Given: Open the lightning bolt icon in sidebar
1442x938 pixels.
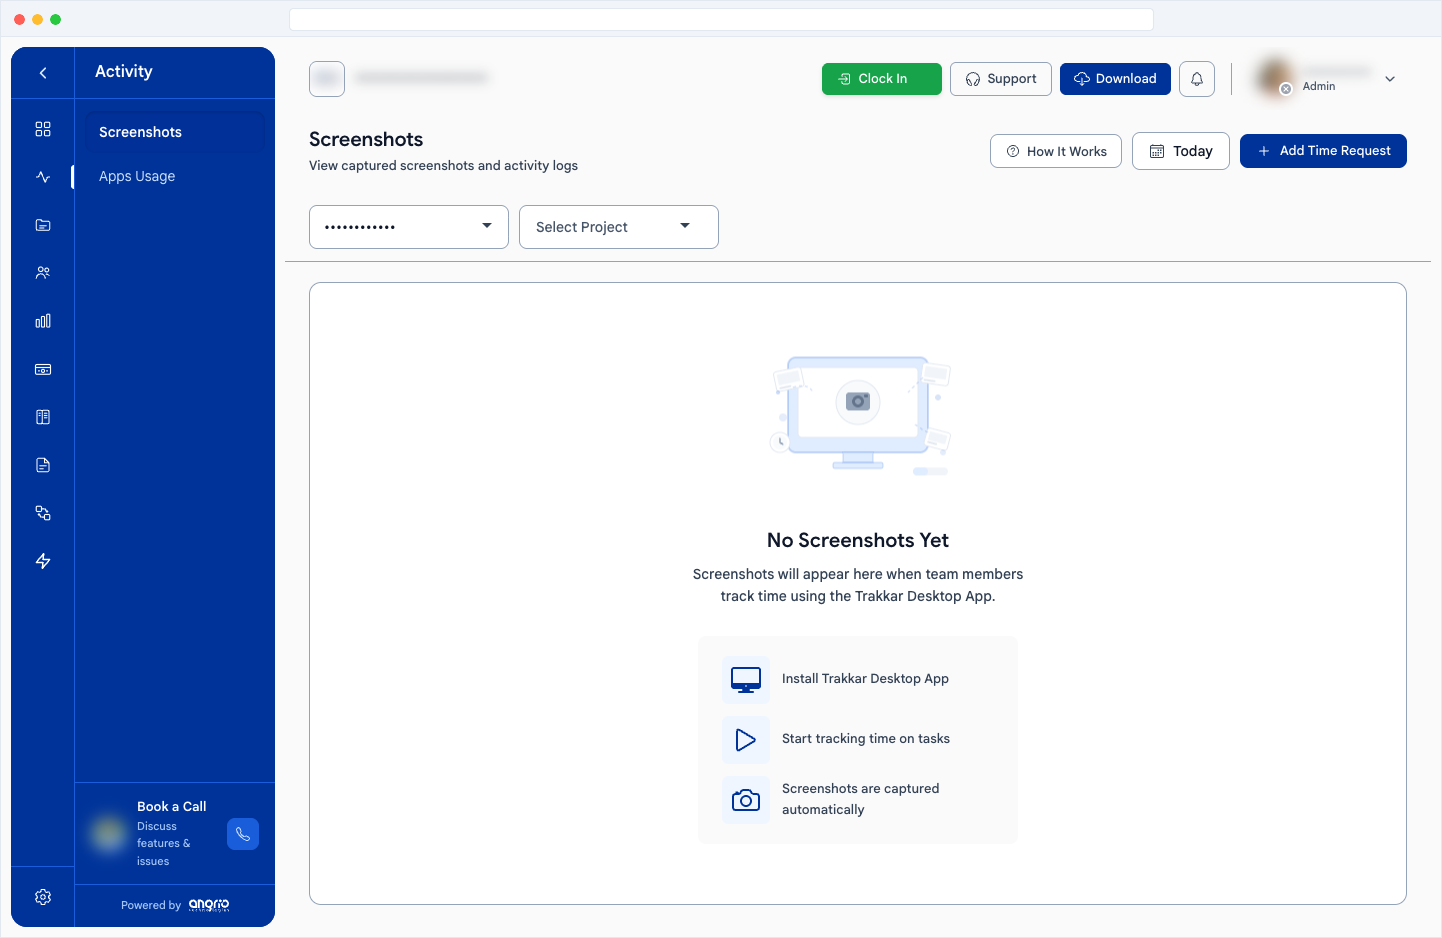Looking at the screenshot, I should click(x=43, y=561).
